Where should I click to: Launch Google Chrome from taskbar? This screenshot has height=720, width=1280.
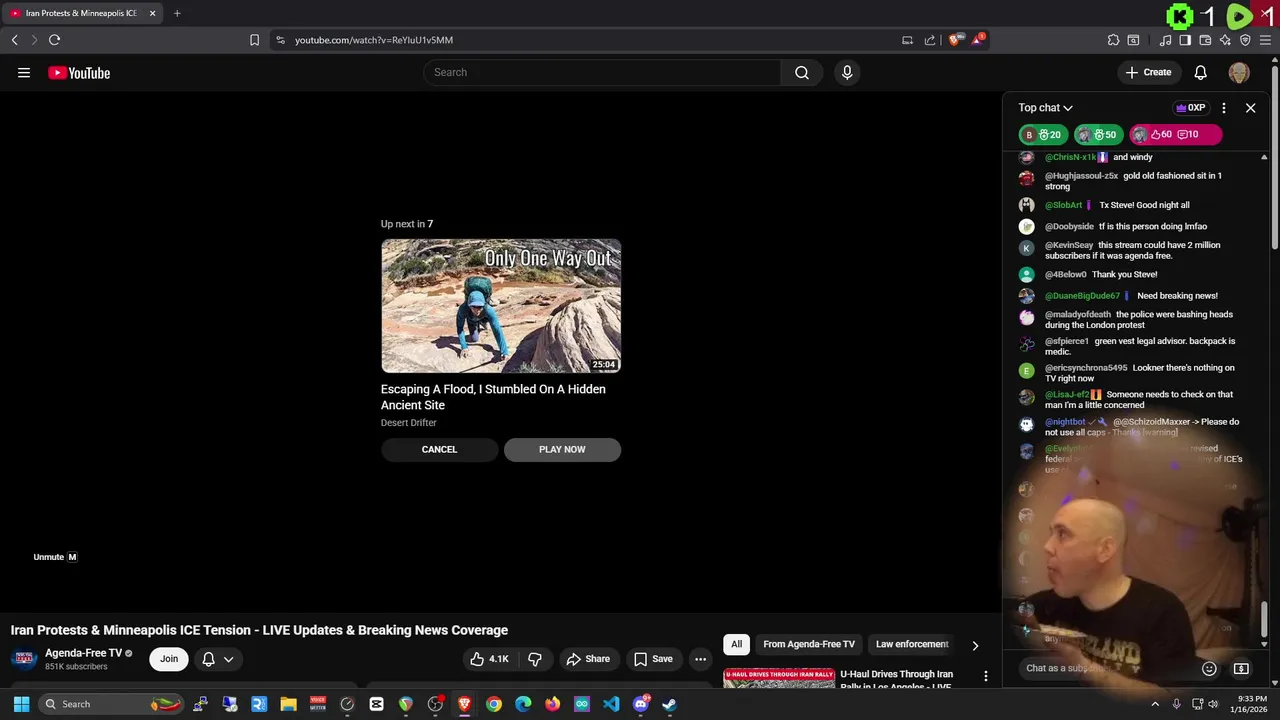click(x=494, y=704)
